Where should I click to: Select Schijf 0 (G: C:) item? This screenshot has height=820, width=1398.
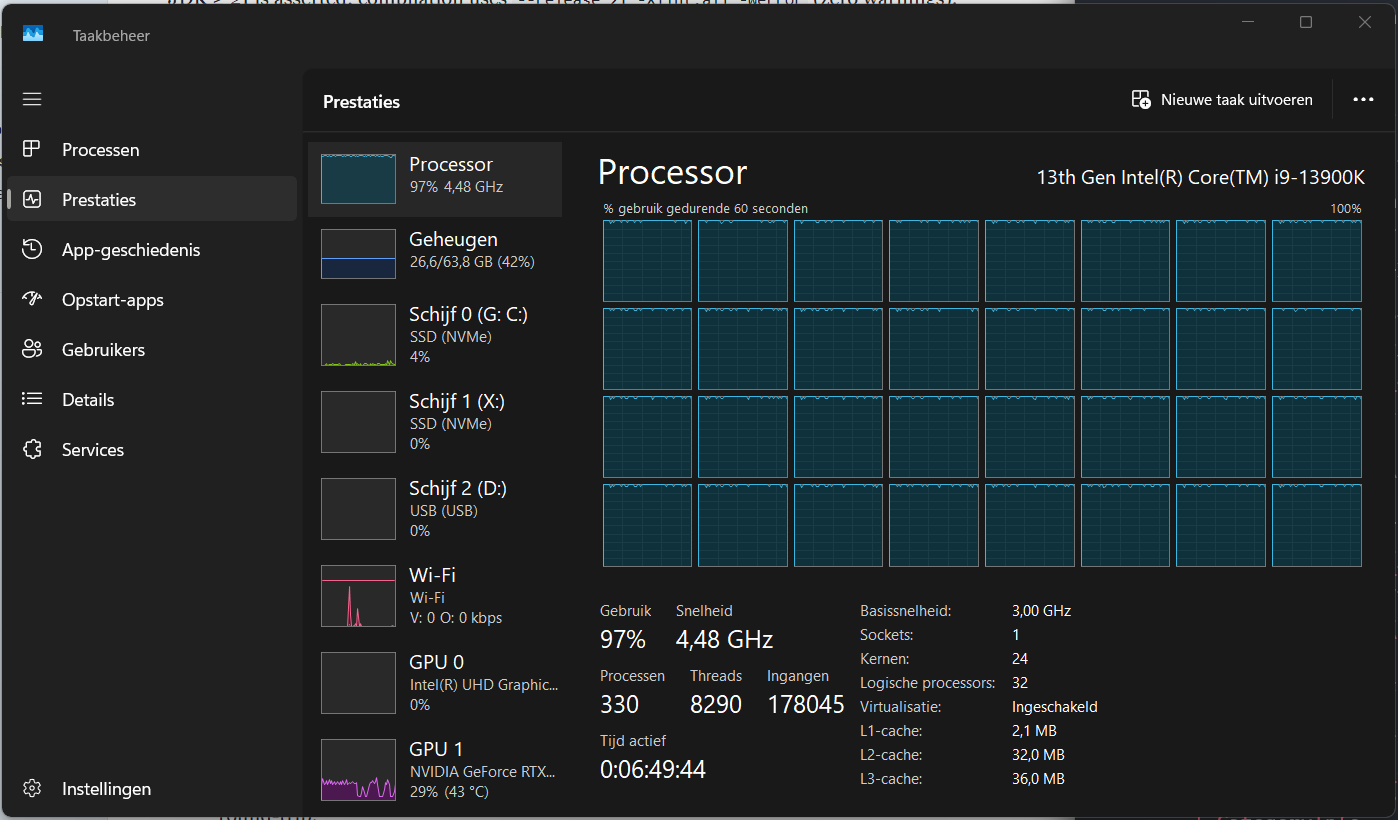435,335
